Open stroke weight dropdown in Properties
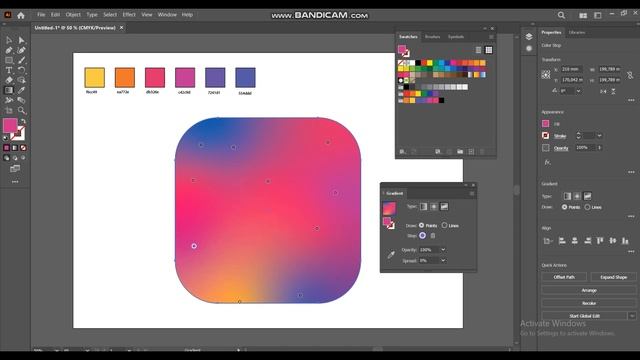Image resolution: width=640 pixels, height=360 pixels. pos(600,136)
